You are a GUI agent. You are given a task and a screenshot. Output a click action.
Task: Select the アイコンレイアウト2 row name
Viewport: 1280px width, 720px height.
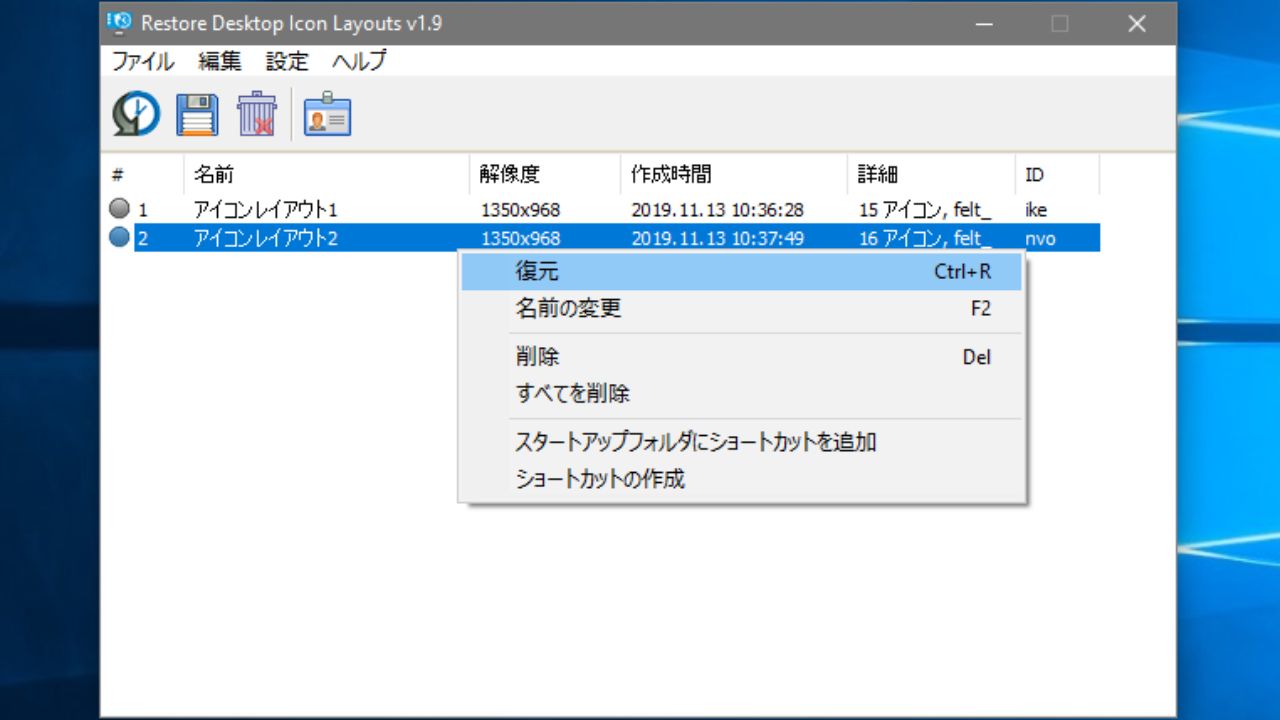(x=266, y=239)
